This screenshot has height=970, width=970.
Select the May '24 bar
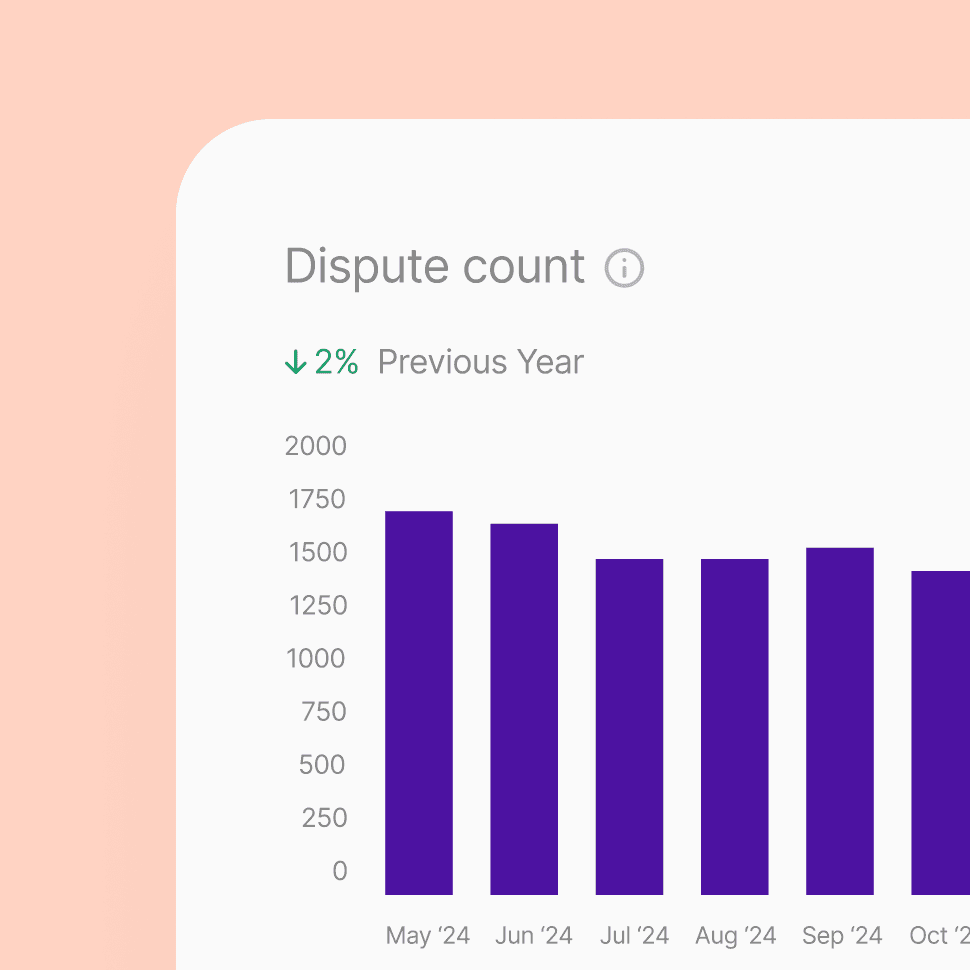point(419,703)
